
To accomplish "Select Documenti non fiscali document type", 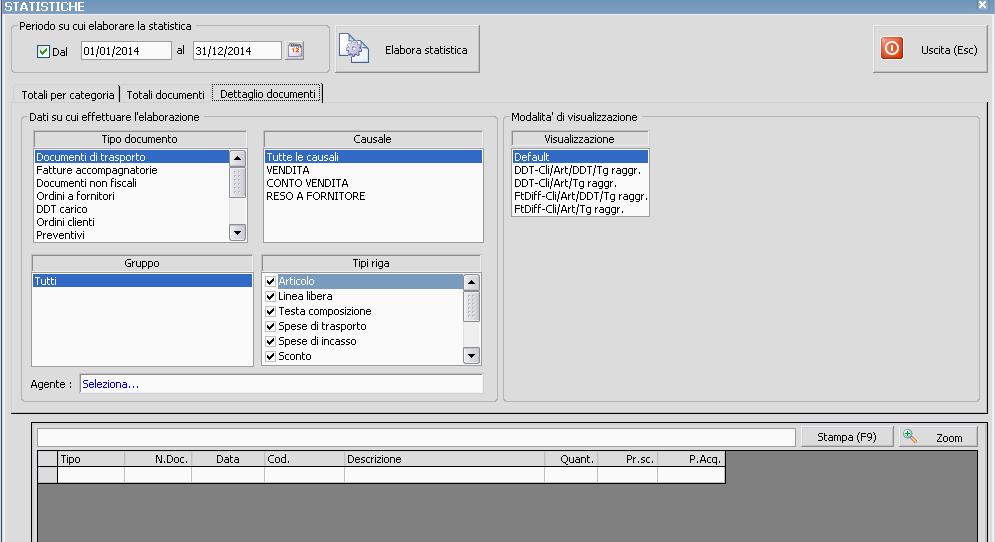I will click(131, 183).
